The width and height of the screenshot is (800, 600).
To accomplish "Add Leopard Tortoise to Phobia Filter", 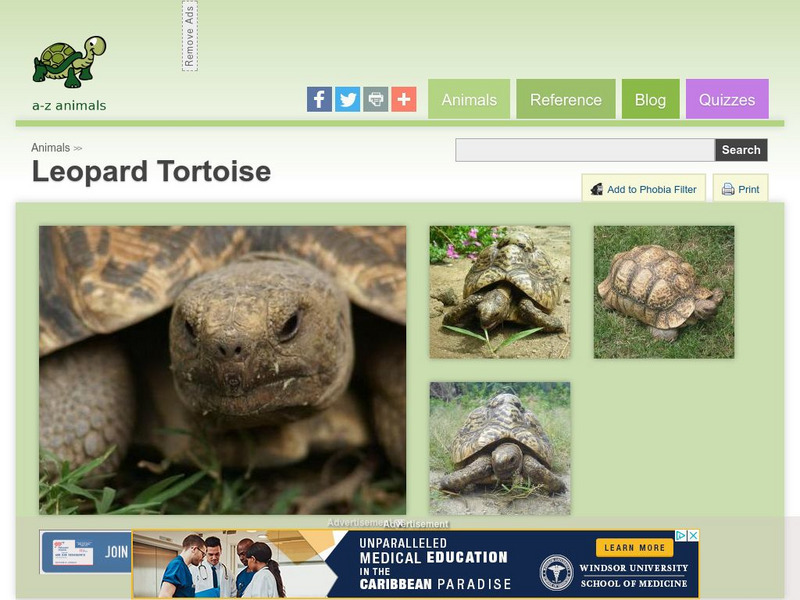I will 645,188.
